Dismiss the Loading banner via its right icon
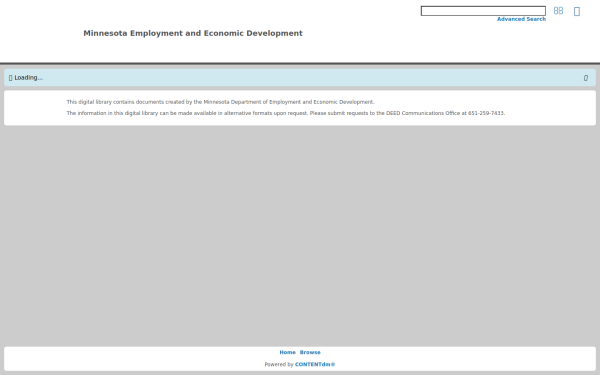 (585, 78)
